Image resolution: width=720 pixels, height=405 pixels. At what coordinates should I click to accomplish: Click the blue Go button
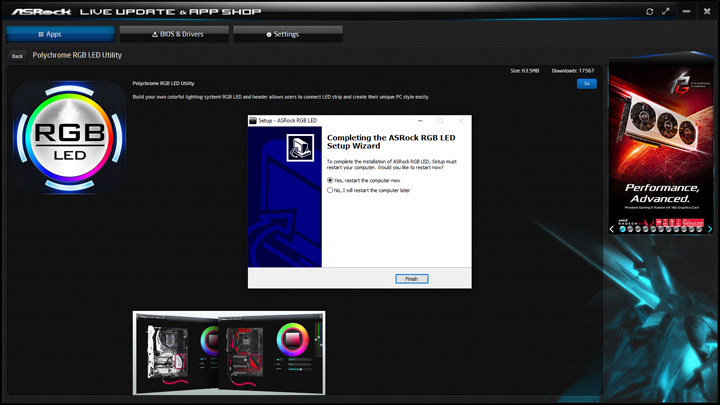tap(586, 84)
